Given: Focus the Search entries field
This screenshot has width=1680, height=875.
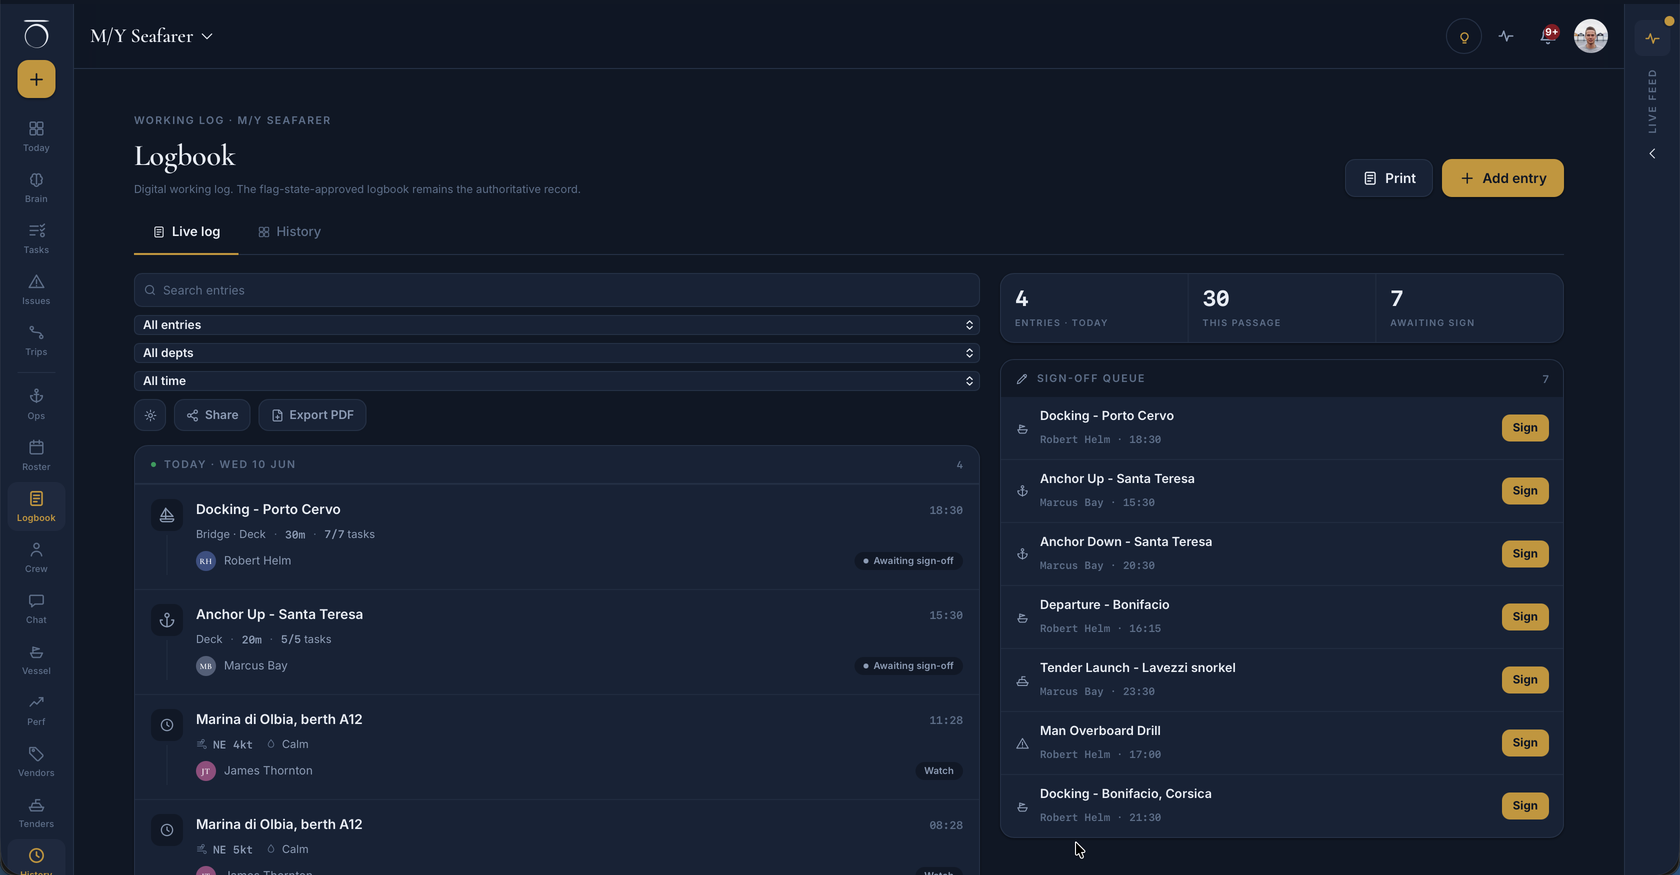Looking at the screenshot, I should pos(557,290).
